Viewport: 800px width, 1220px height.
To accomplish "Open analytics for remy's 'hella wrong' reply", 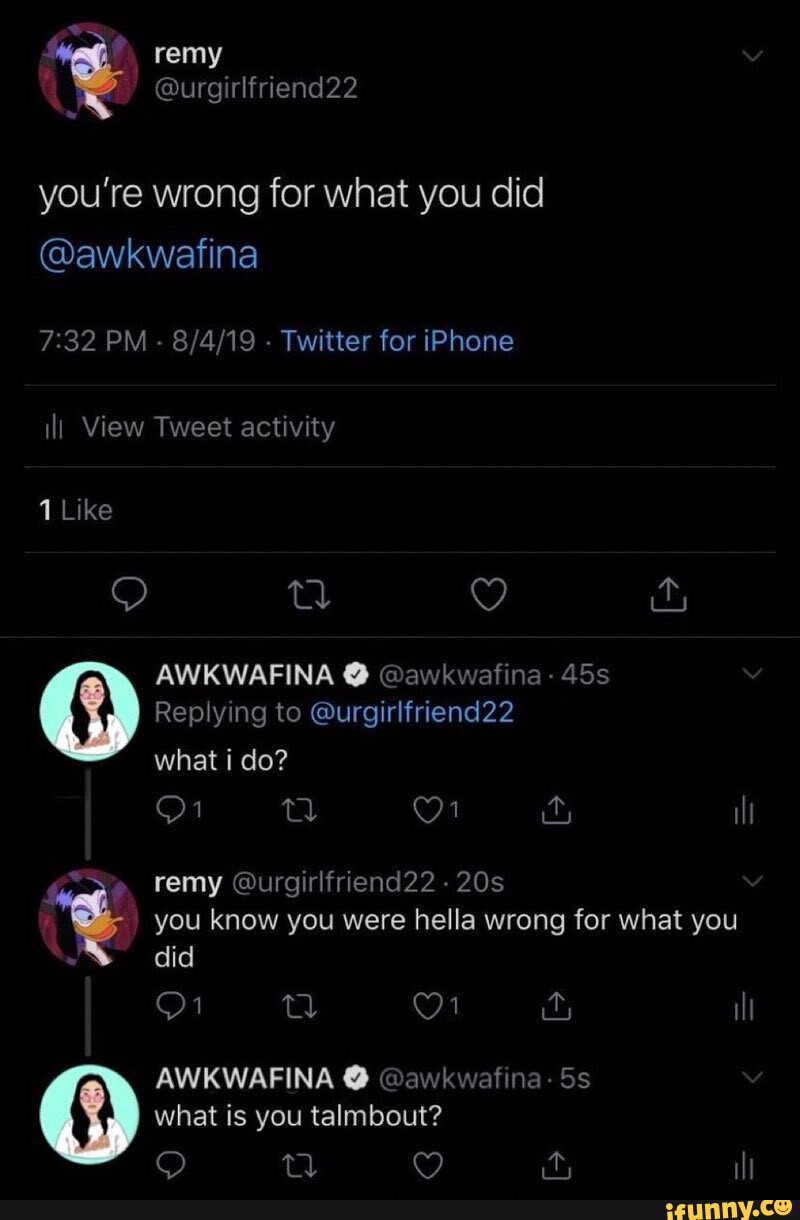I will [744, 1008].
